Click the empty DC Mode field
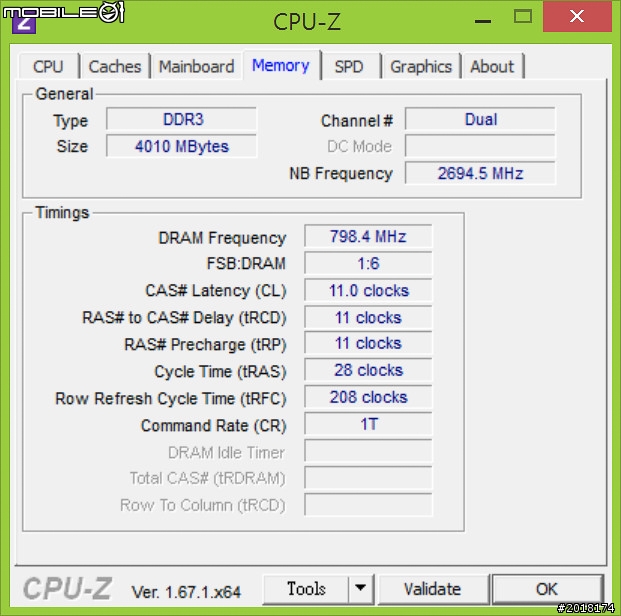The image size is (621, 616). (x=480, y=146)
